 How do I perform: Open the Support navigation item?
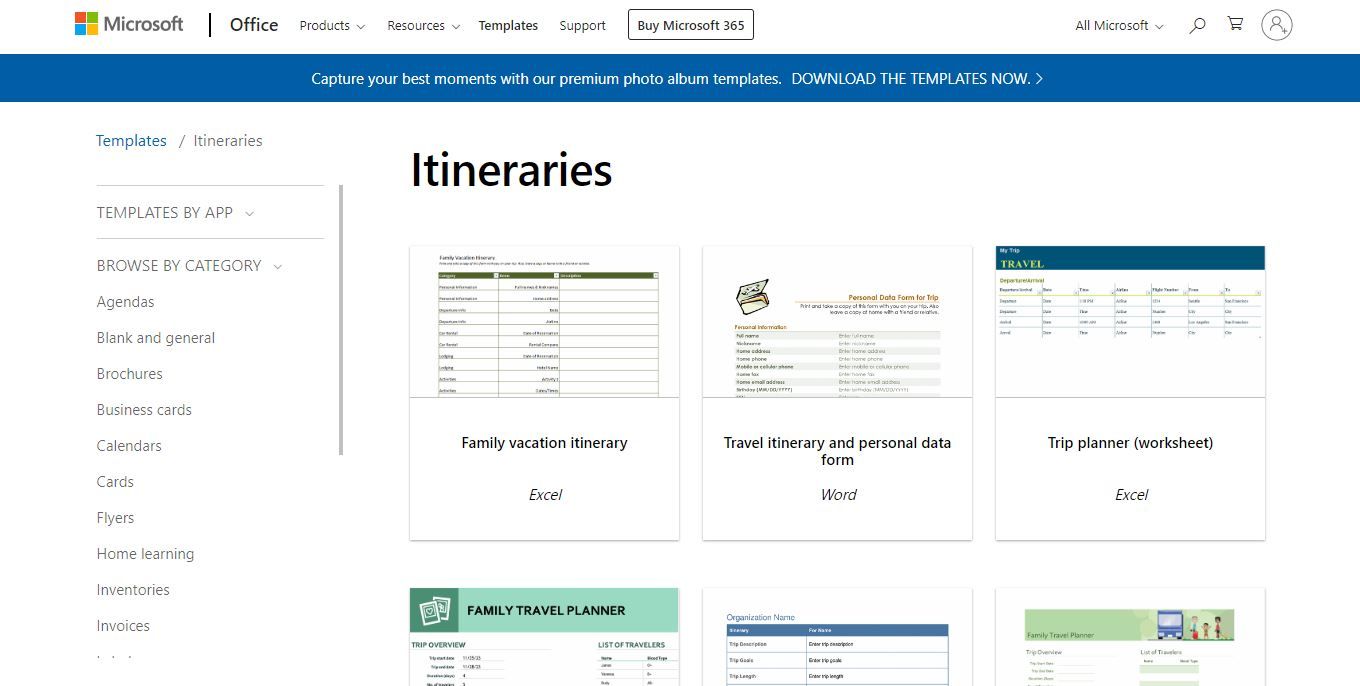click(x=583, y=26)
